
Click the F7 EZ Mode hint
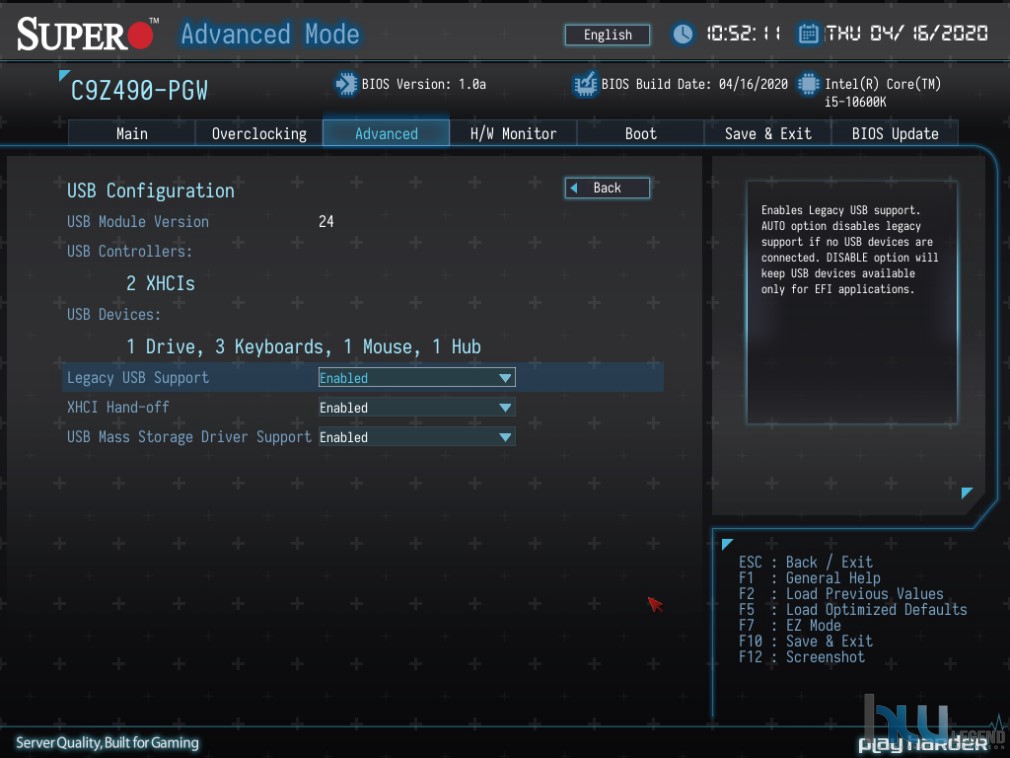coord(790,625)
